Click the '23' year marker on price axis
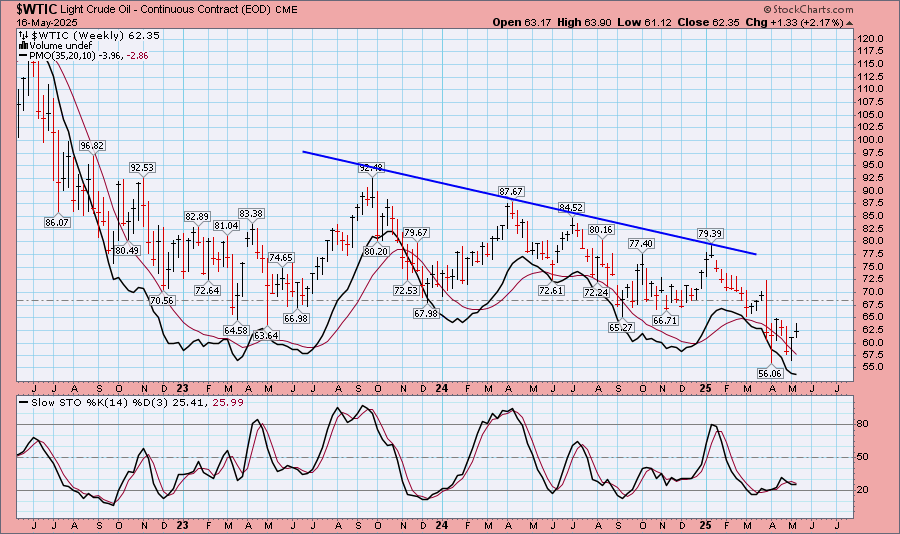The image size is (900, 534). [182, 387]
